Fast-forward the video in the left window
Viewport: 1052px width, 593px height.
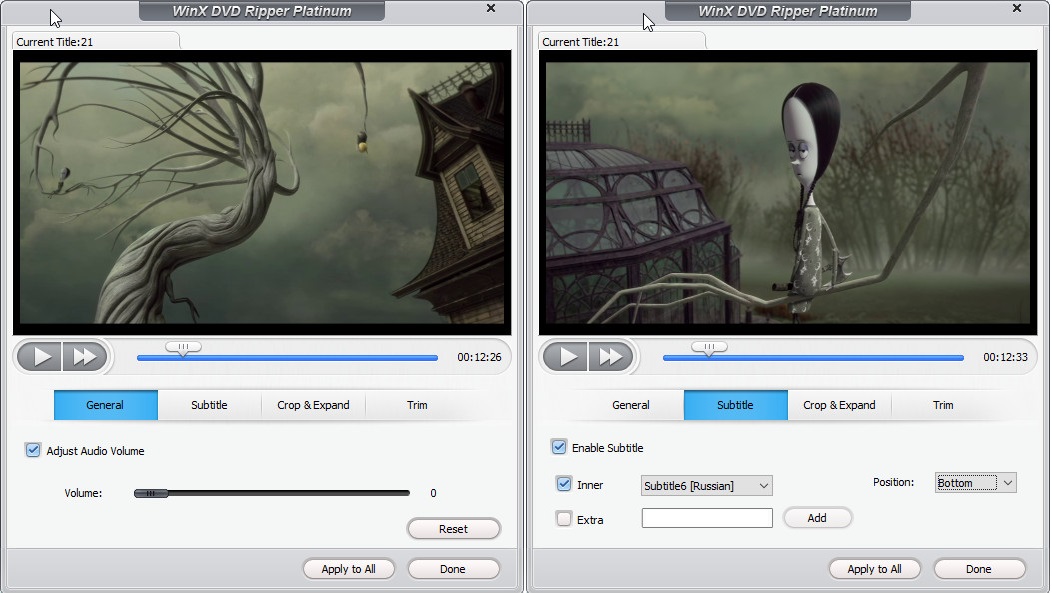pyautogui.click(x=85, y=357)
